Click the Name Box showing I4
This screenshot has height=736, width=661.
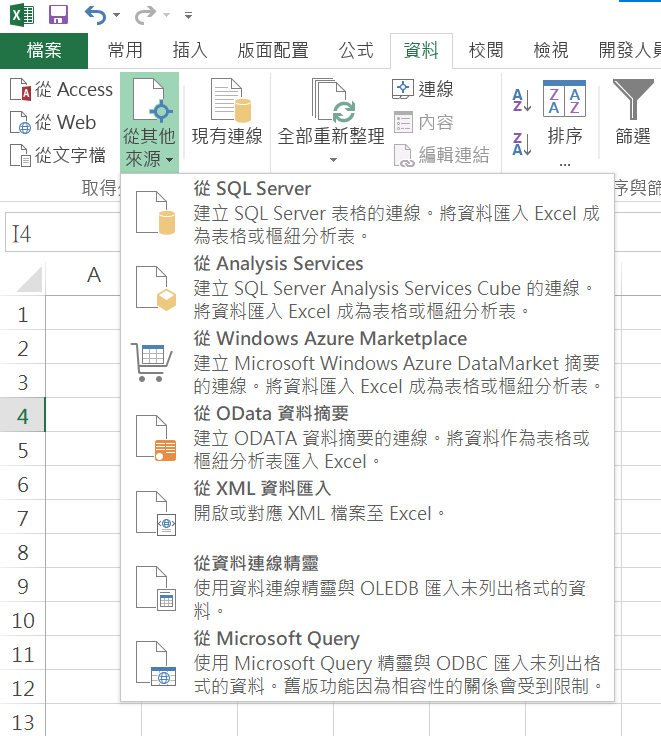click(63, 233)
